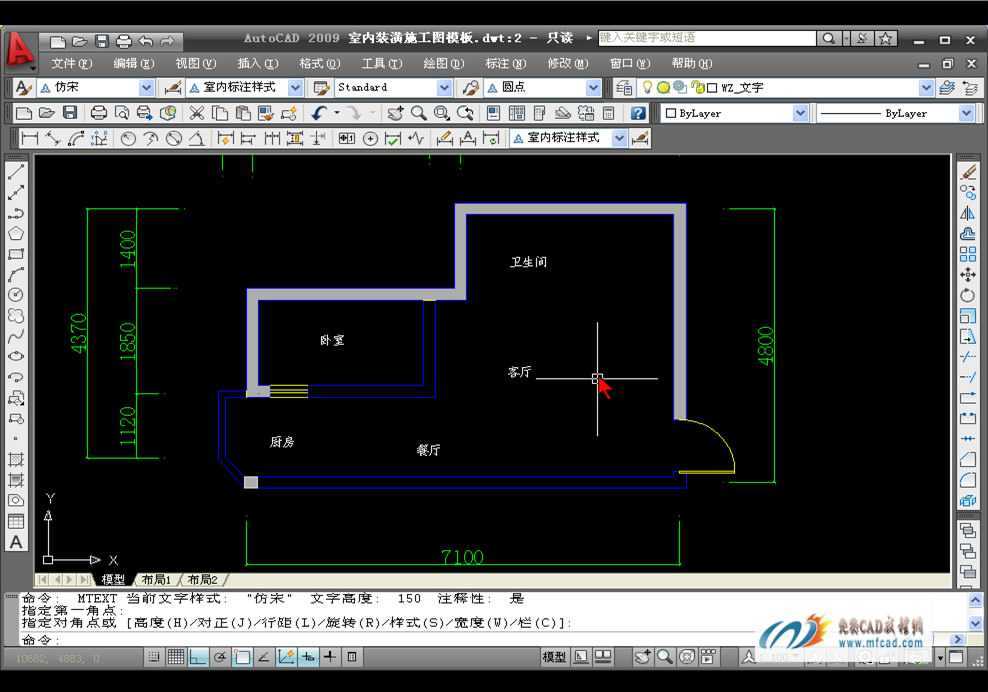Expand 室内标注样式 dropdown in dimension toolbar

(619, 138)
